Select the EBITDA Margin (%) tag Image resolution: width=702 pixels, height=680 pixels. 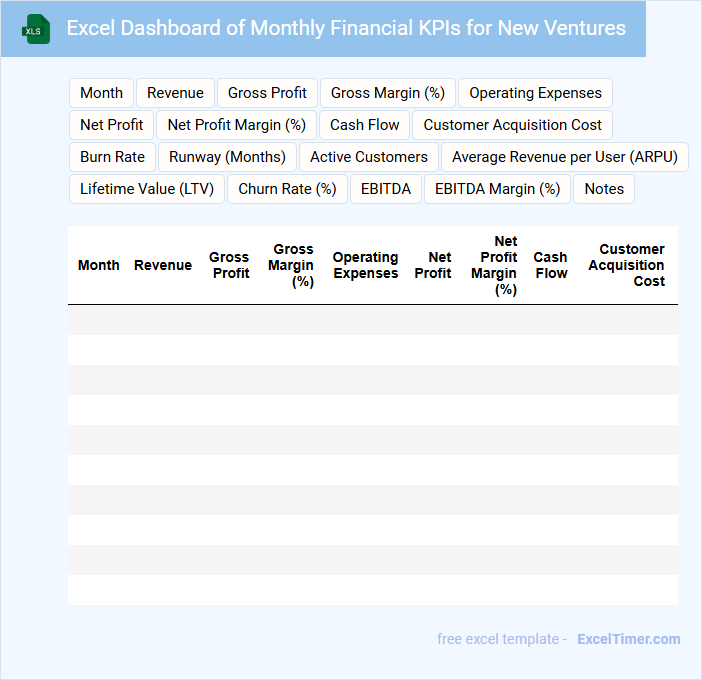click(497, 189)
